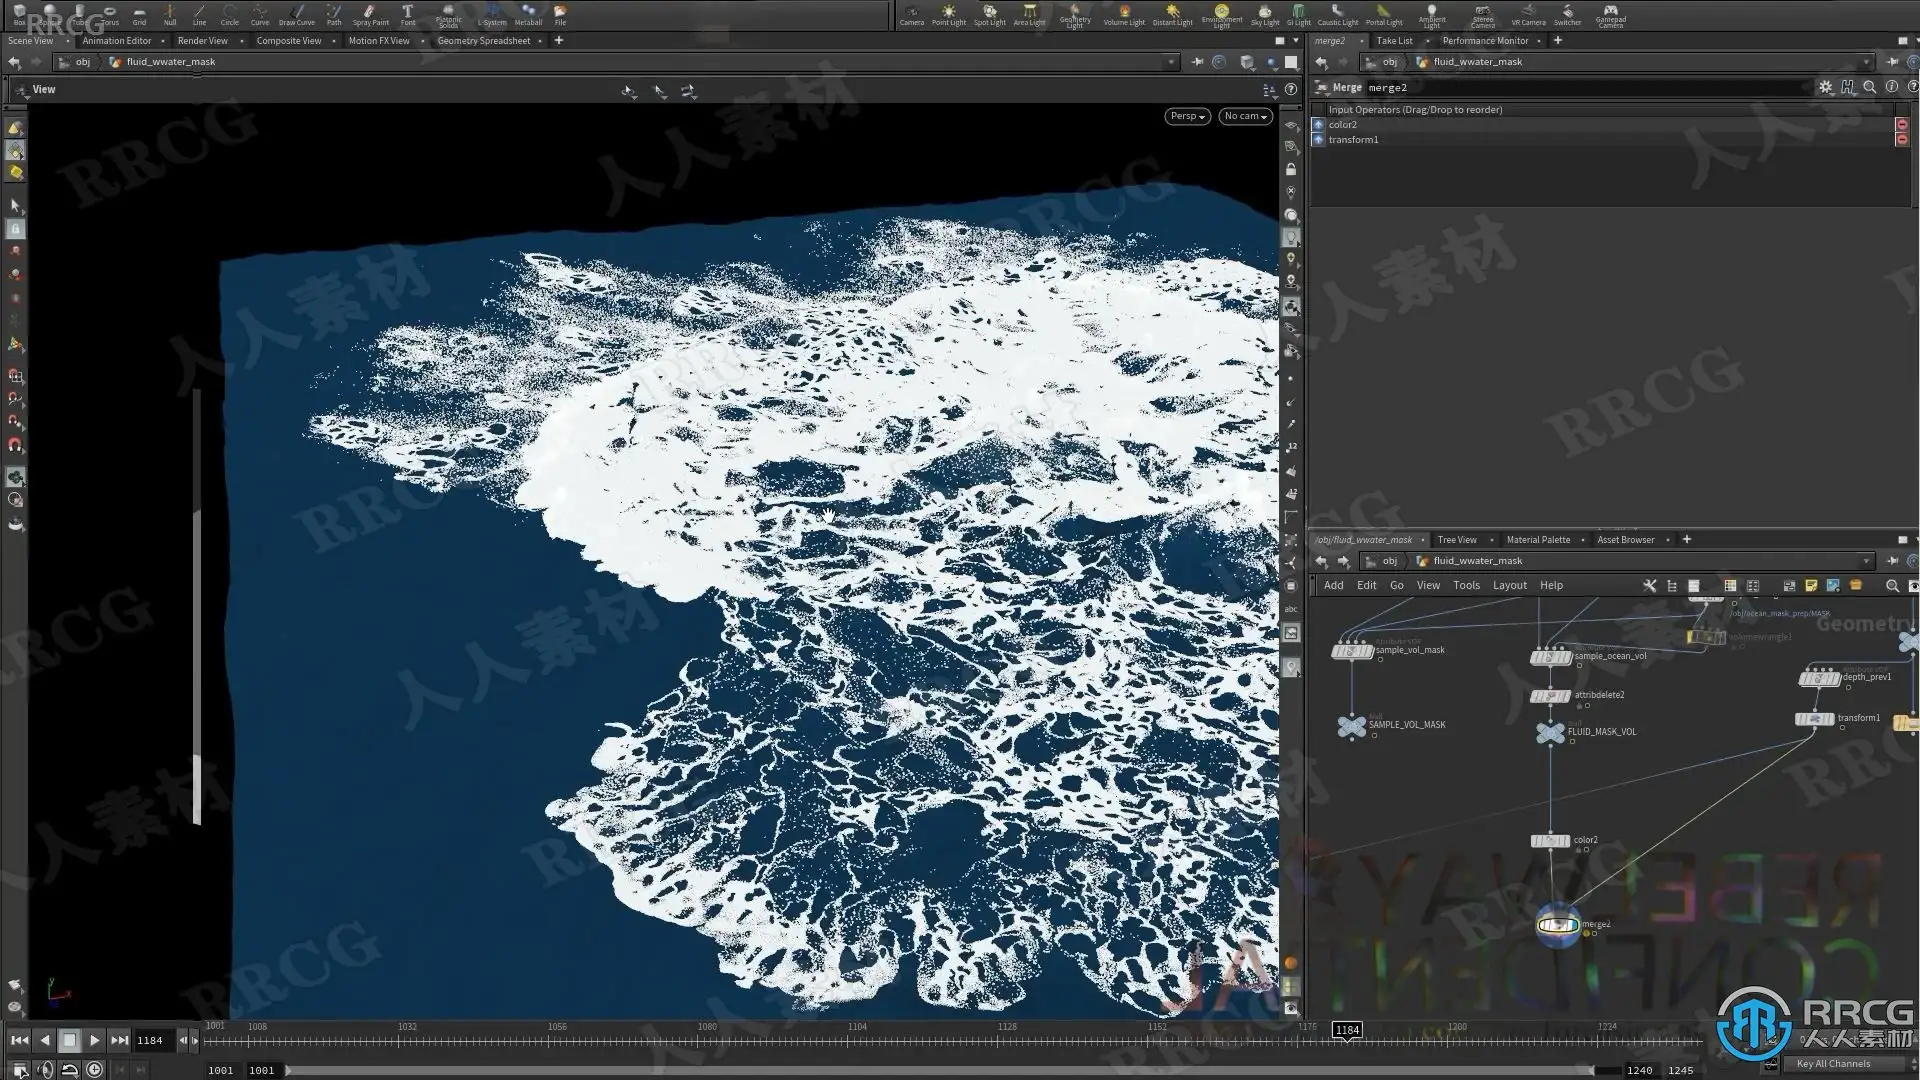This screenshot has height=1080, width=1920.
Task: Click the current frame field showing 1184
Action: (x=151, y=1040)
